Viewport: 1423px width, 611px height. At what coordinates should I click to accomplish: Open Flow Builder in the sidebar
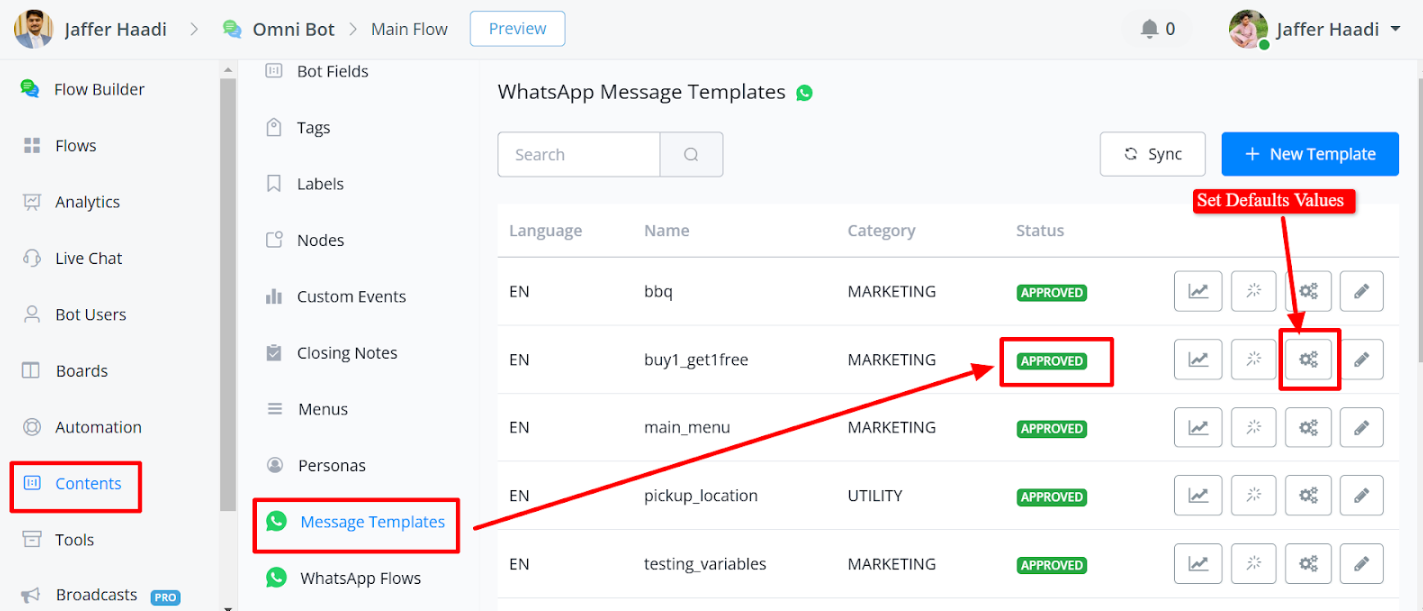pos(99,89)
